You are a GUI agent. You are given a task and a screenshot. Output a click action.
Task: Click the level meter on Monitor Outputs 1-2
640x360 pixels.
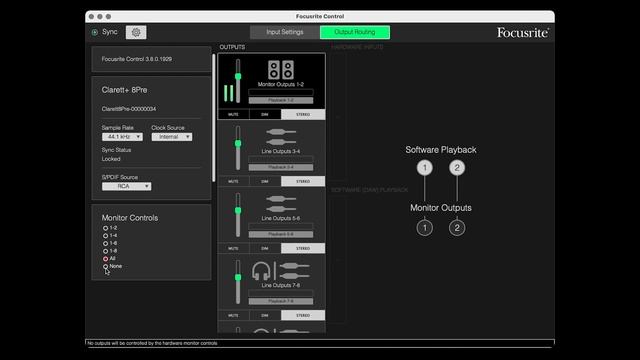229,93
